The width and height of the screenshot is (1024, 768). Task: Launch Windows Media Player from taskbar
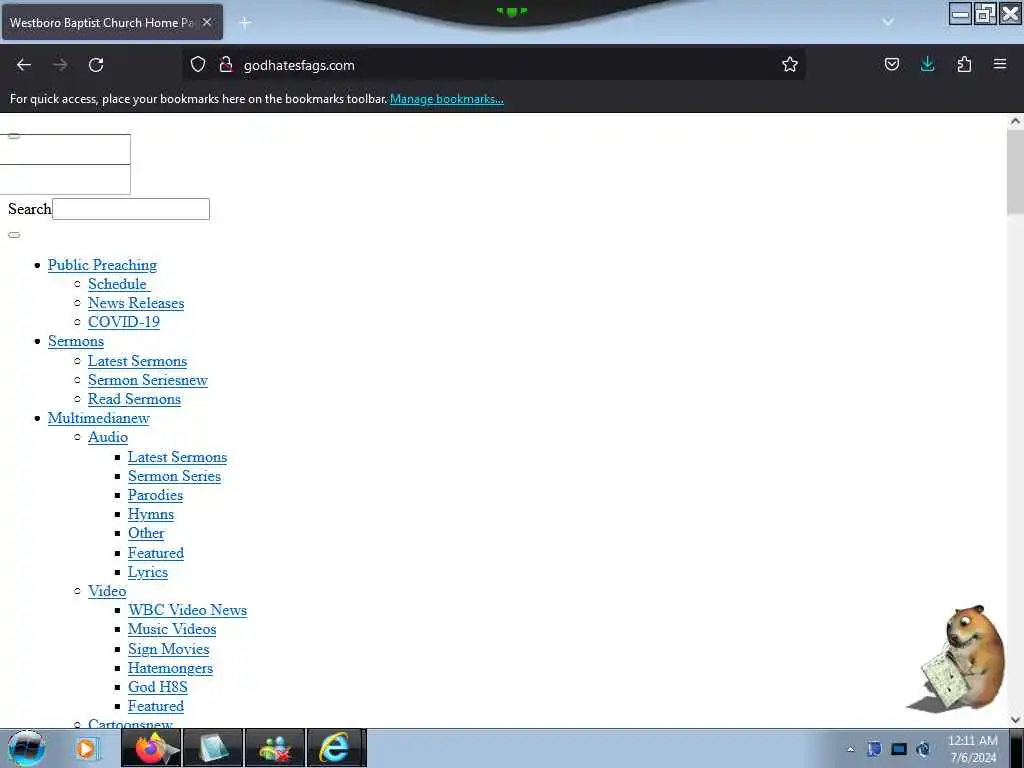[x=86, y=748]
